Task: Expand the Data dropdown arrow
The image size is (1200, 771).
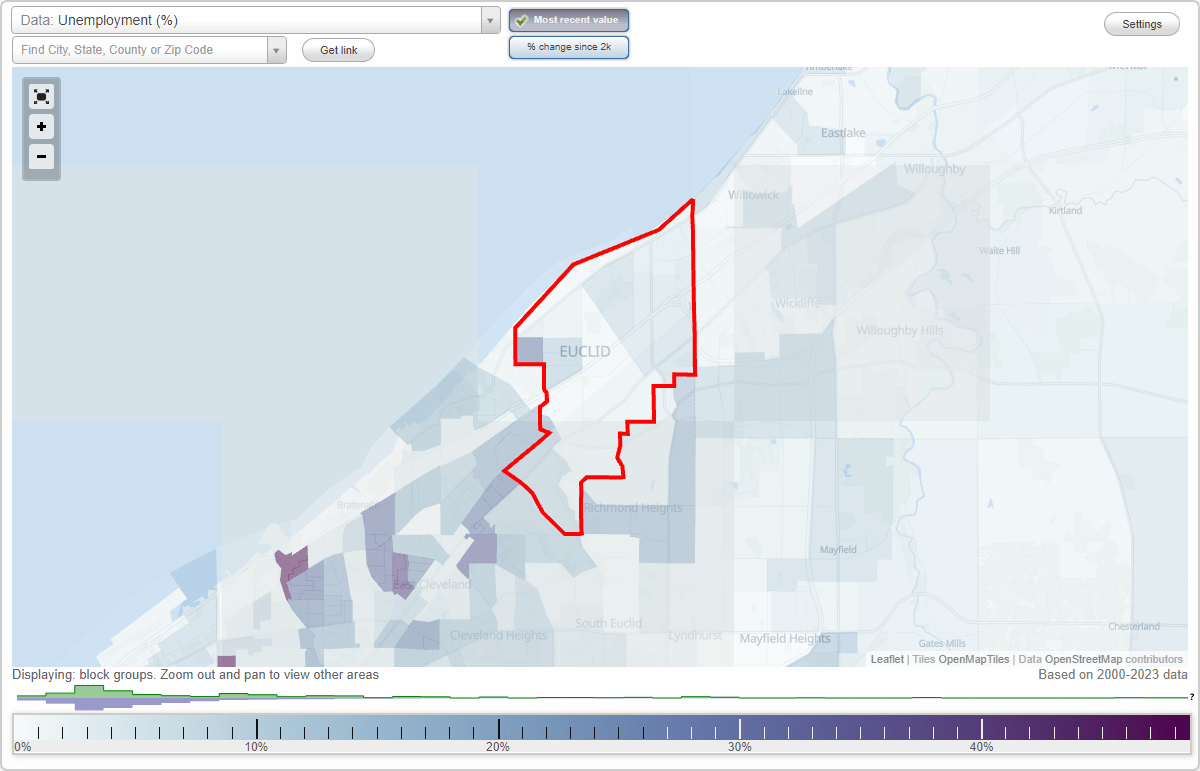Action: tap(489, 19)
